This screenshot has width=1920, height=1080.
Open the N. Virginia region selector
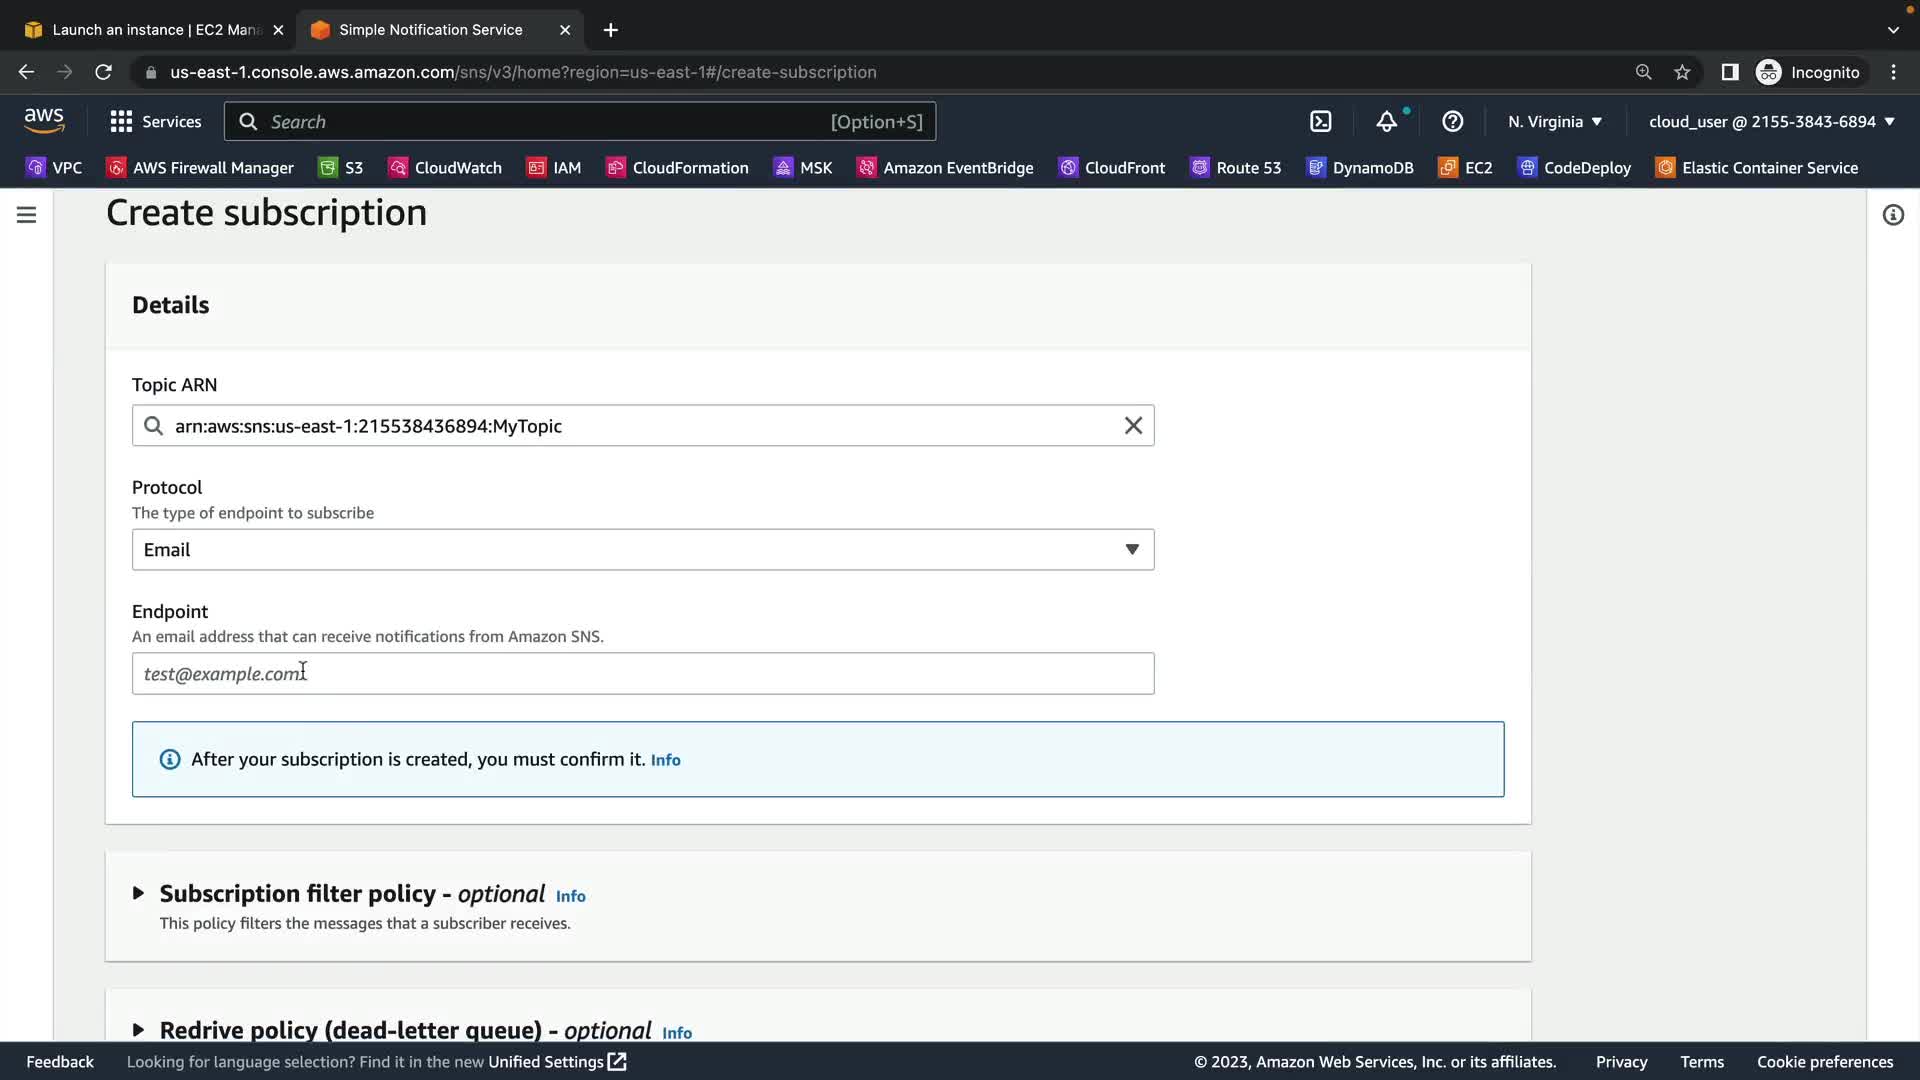(x=1554, y=121)
